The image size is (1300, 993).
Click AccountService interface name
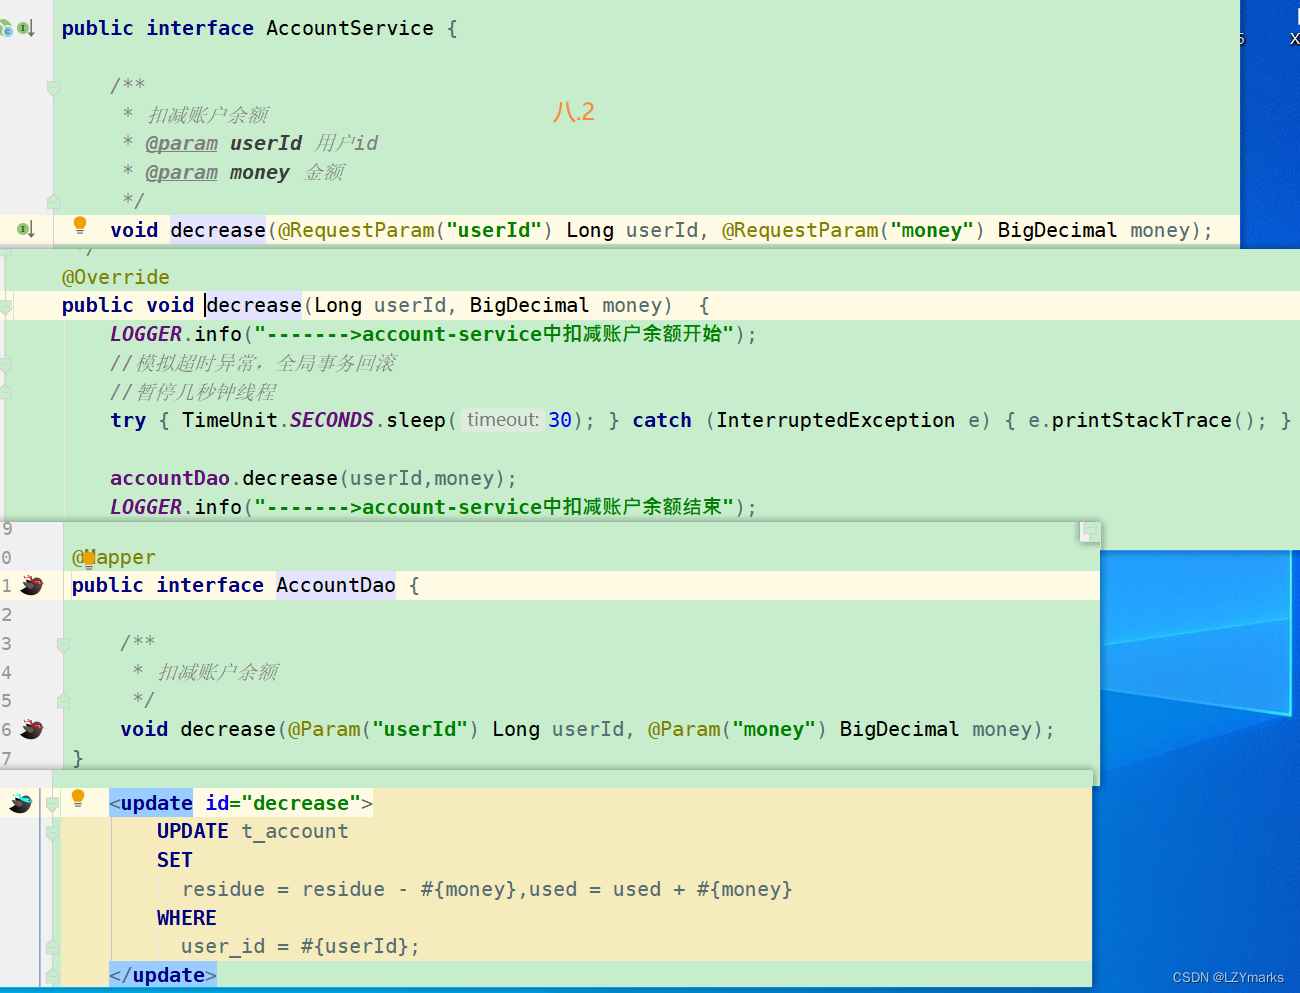click(350, 28)
